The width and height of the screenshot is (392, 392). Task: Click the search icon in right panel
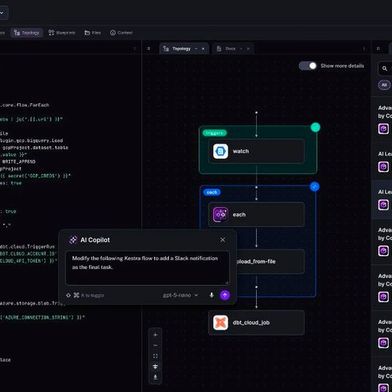point(385,69)
